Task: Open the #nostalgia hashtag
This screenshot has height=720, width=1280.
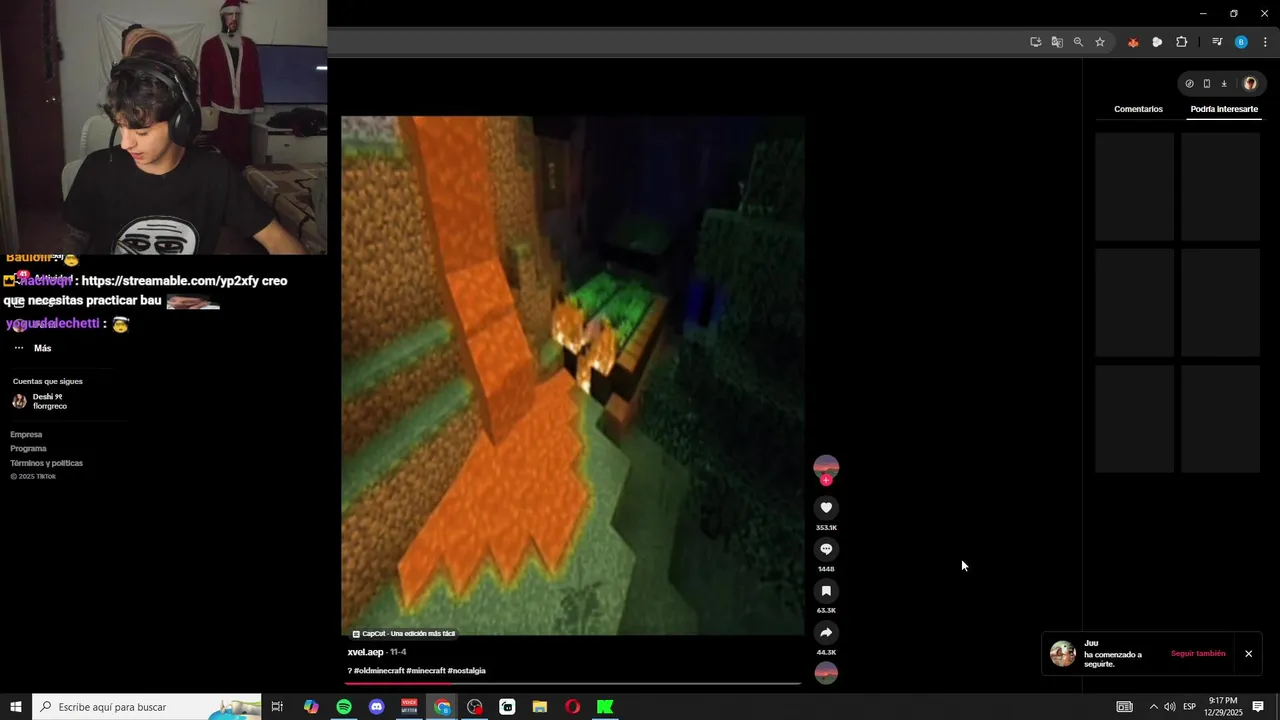Action: pyautogui.click(x=467, y=671)
